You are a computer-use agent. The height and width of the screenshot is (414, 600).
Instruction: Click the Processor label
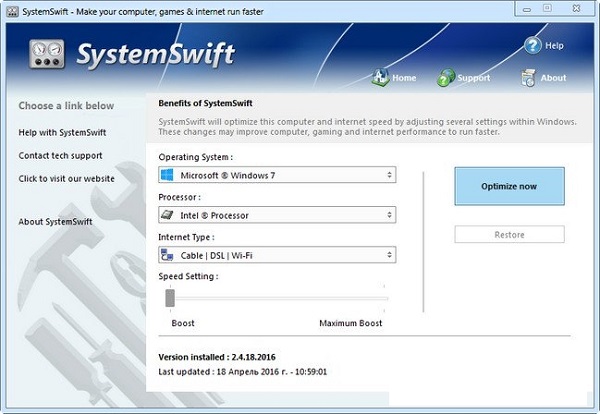click(179, 197)
